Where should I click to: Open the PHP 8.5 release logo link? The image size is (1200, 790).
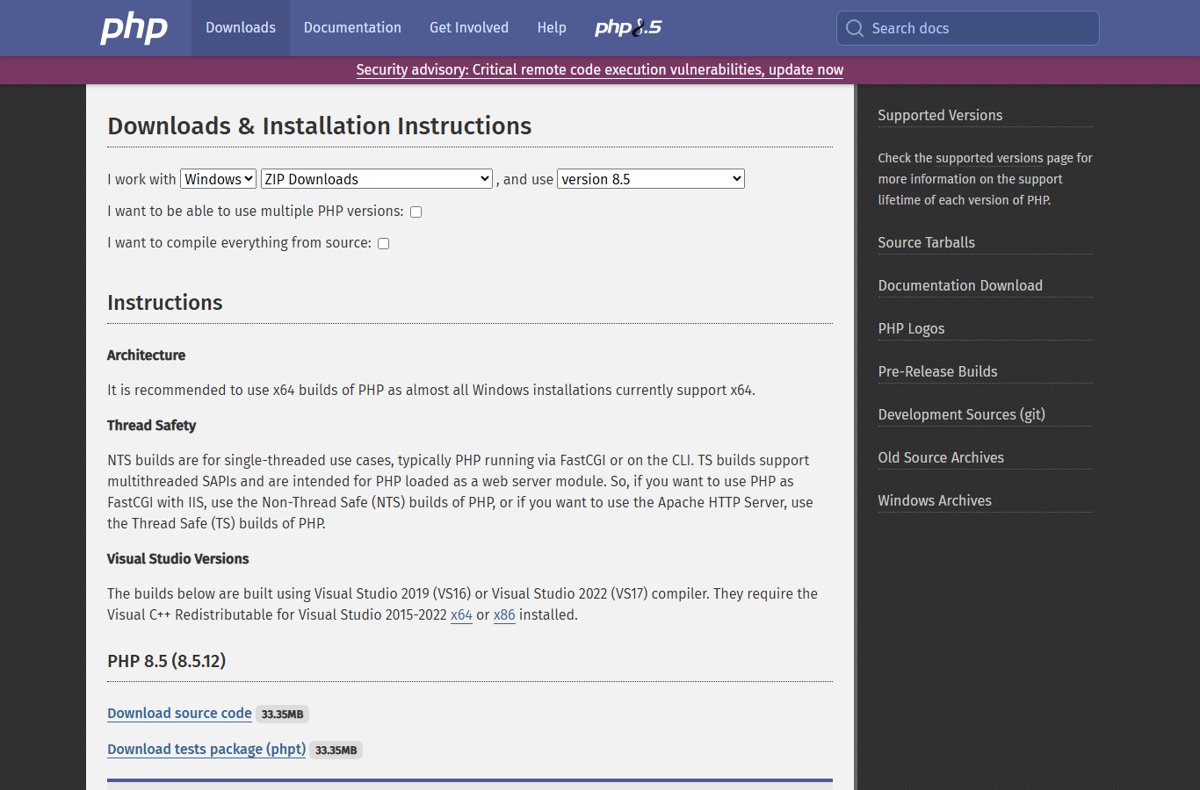[628, 28]
